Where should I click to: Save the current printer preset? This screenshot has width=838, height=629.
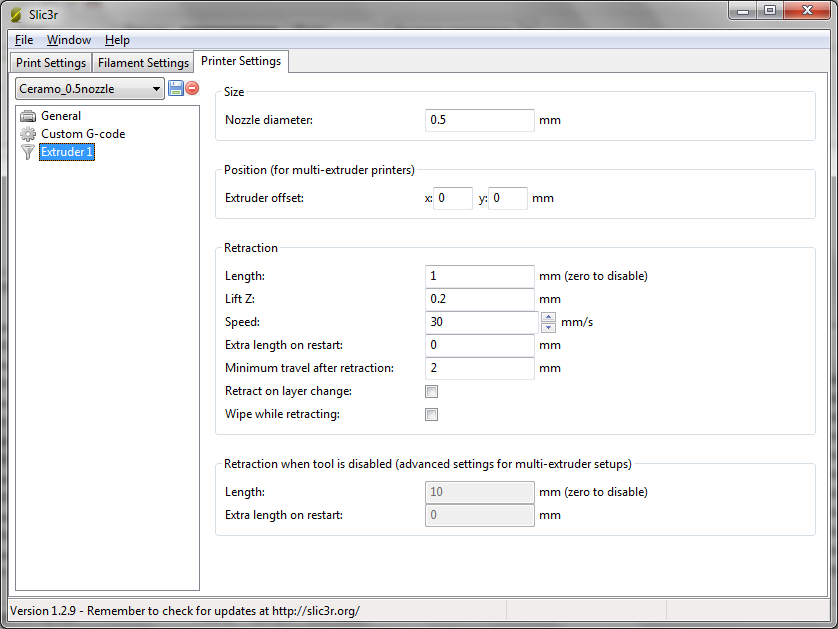tap(175, 88)
